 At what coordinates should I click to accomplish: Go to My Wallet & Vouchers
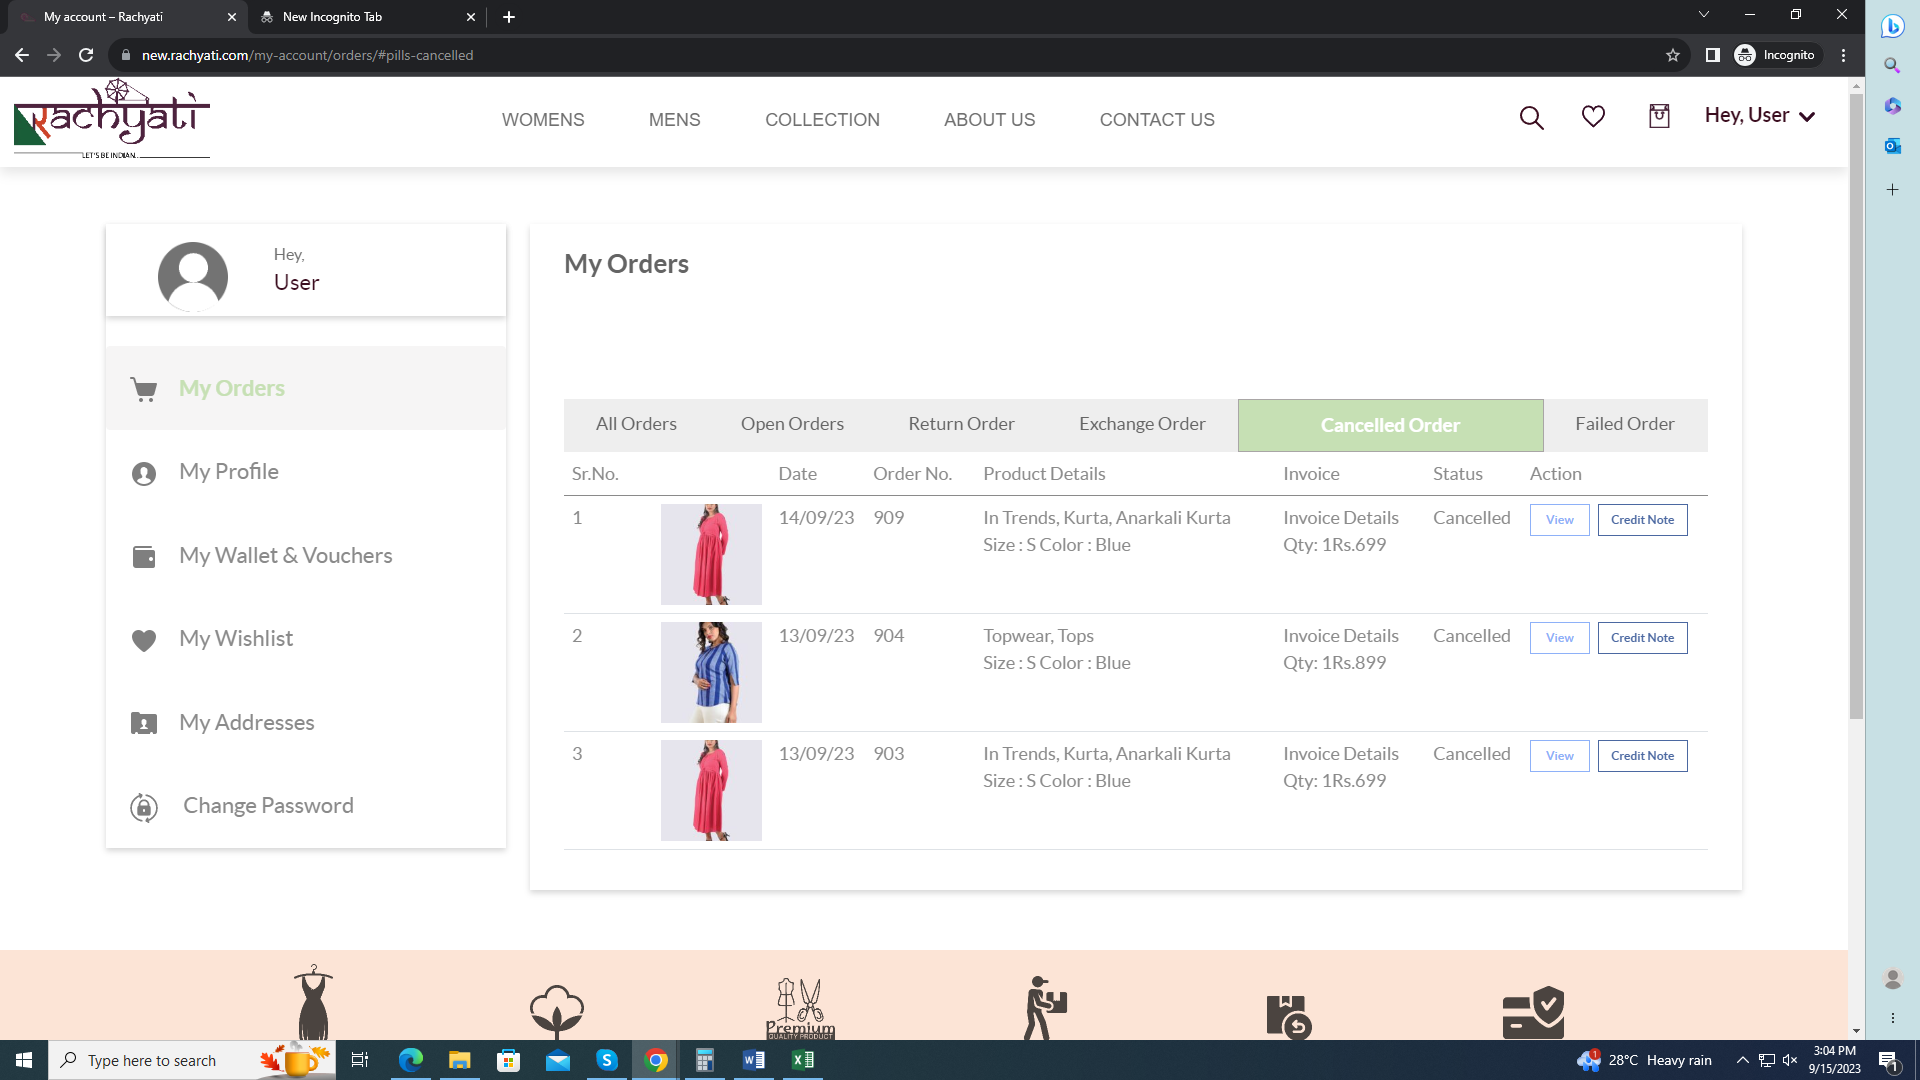click(x=285, y=556)
